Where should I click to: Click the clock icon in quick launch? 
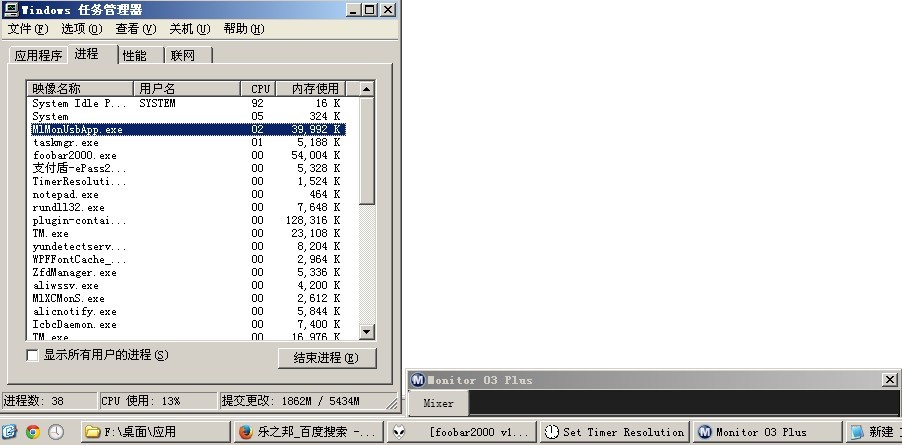click(56, 432)
